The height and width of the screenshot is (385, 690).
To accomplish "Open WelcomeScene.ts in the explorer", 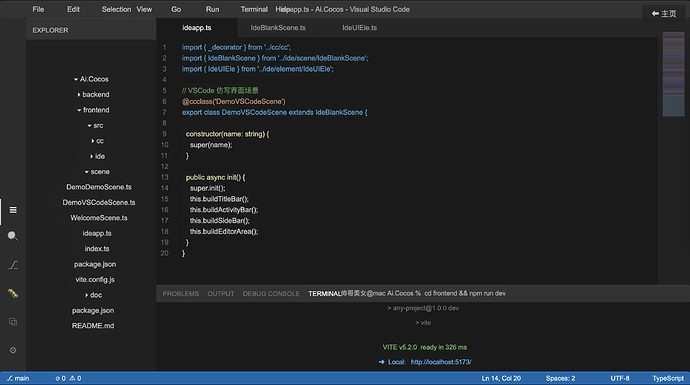I will (99, 218).
